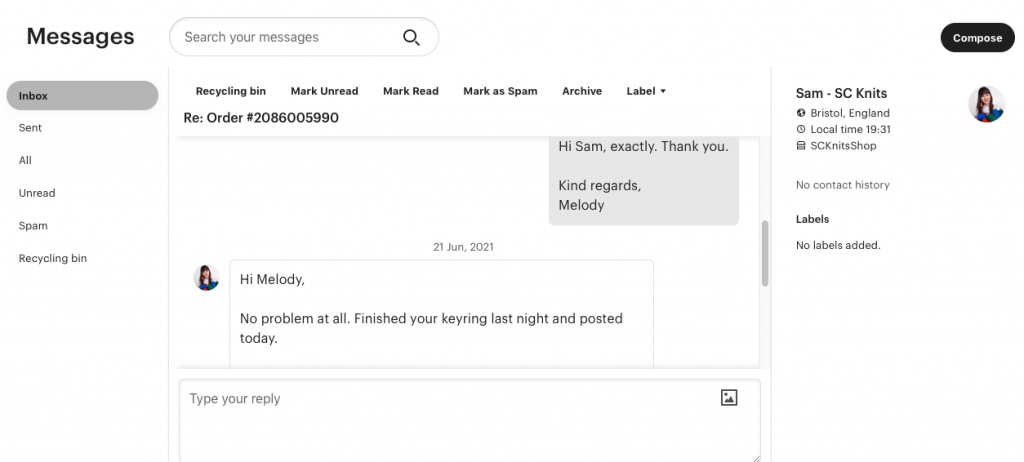Mark this thread as Spam
Viewport: 1024px width, 462px height.
coord(500,91)
